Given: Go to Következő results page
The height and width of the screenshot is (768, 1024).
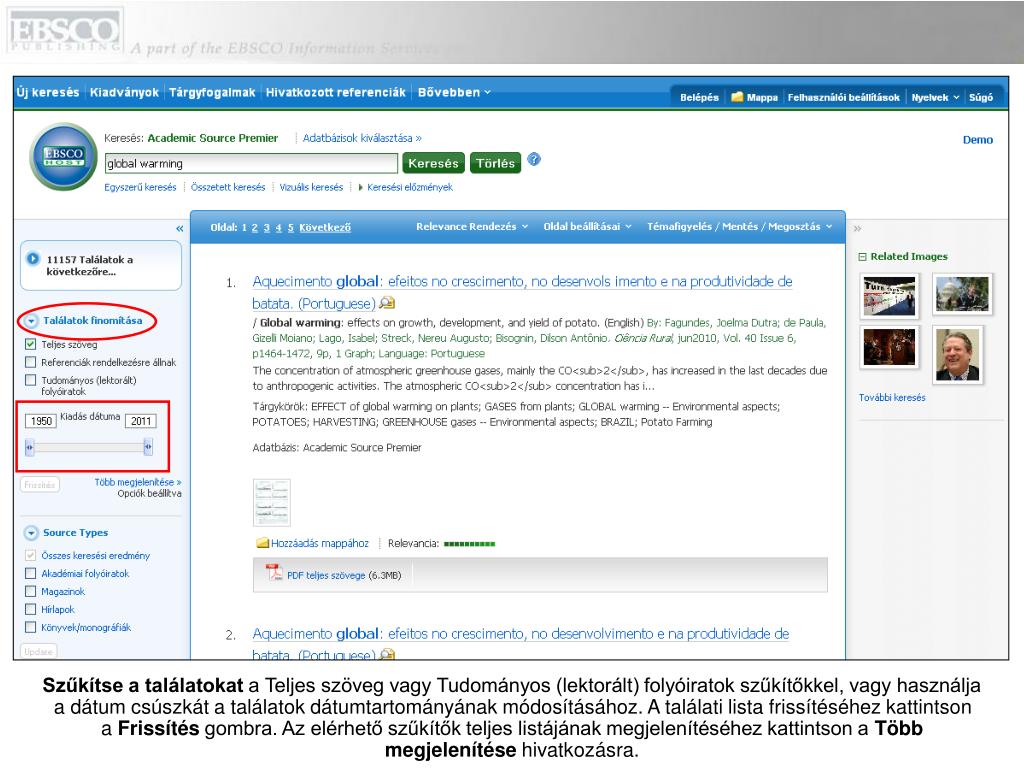Looking at the screenshot, I should [325, 227].
